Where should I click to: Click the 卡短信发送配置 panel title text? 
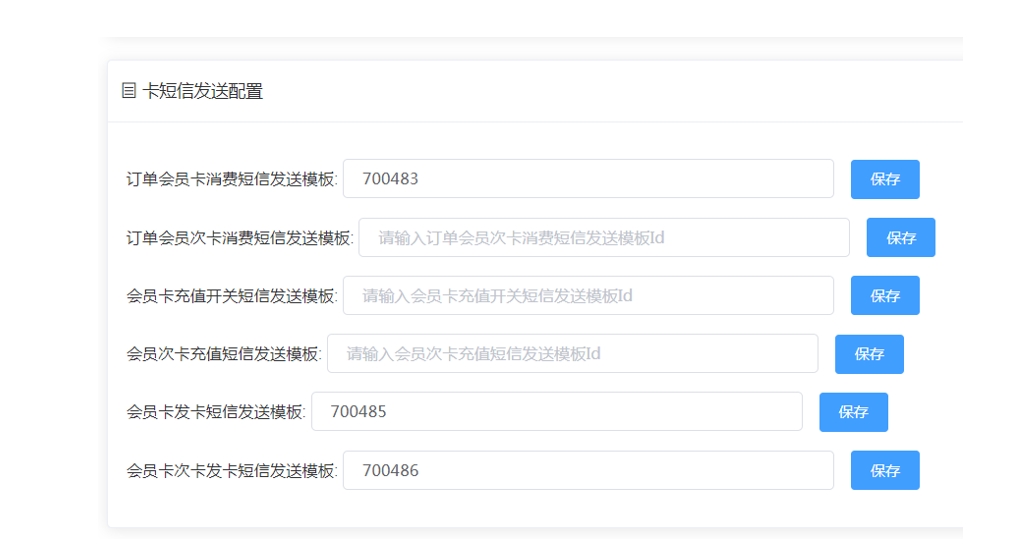[x=203, y=91]
